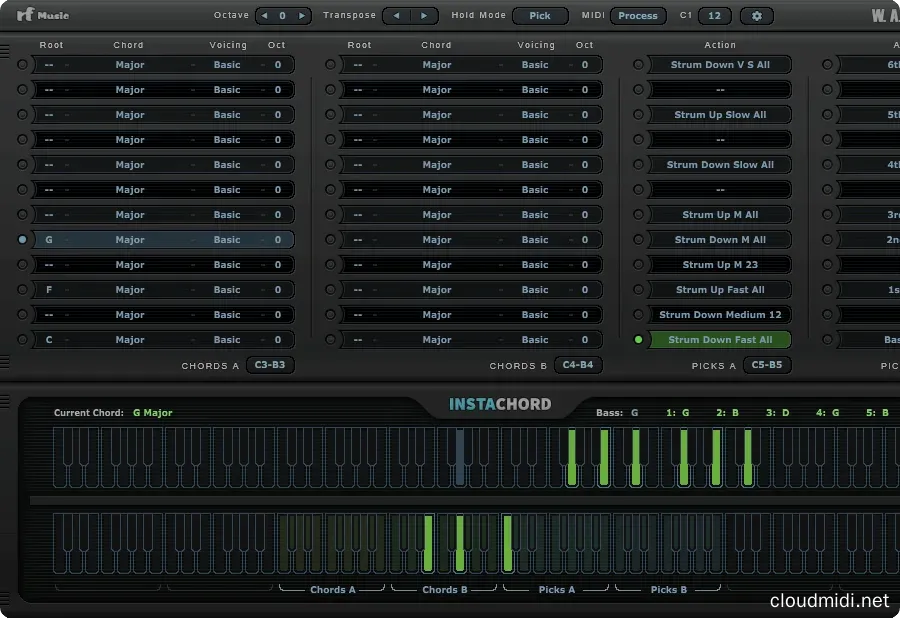Viewport: 900px width, 618px height.
Task: Click the C5-B5 Picks A range button
Action: coord(767,365)
